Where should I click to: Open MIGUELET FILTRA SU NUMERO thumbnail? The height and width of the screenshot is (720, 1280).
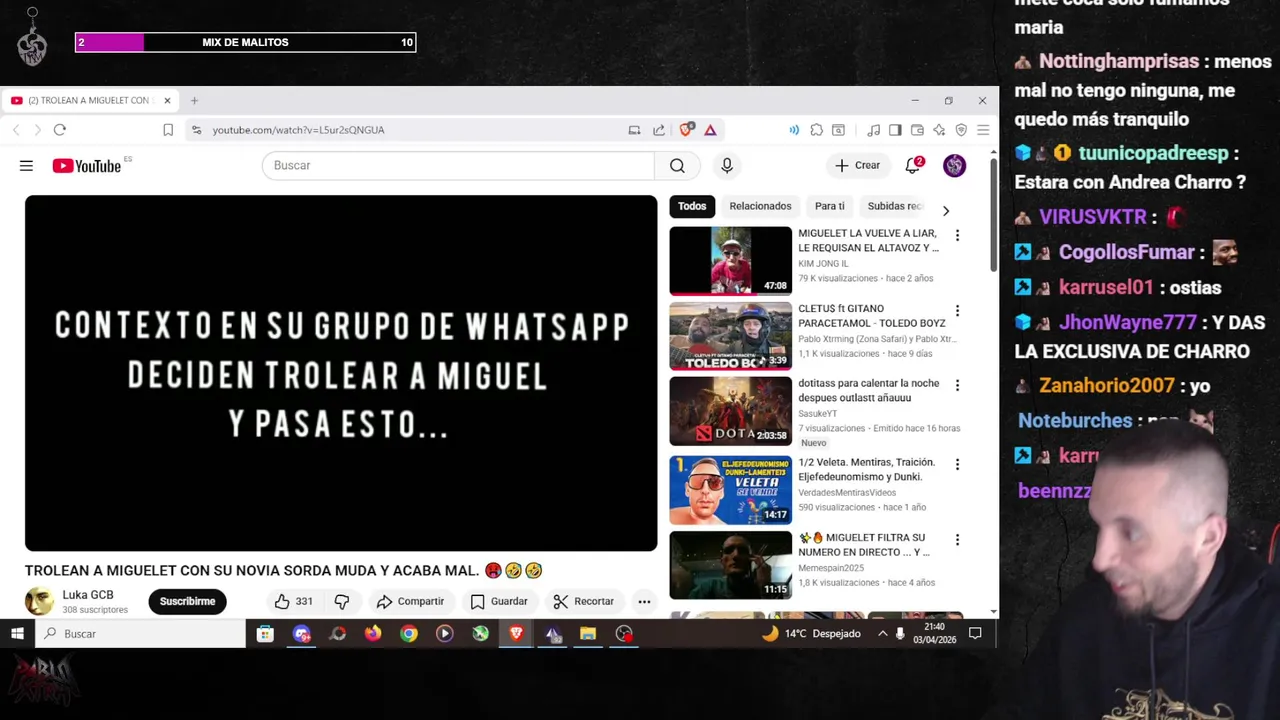[730, 565]
